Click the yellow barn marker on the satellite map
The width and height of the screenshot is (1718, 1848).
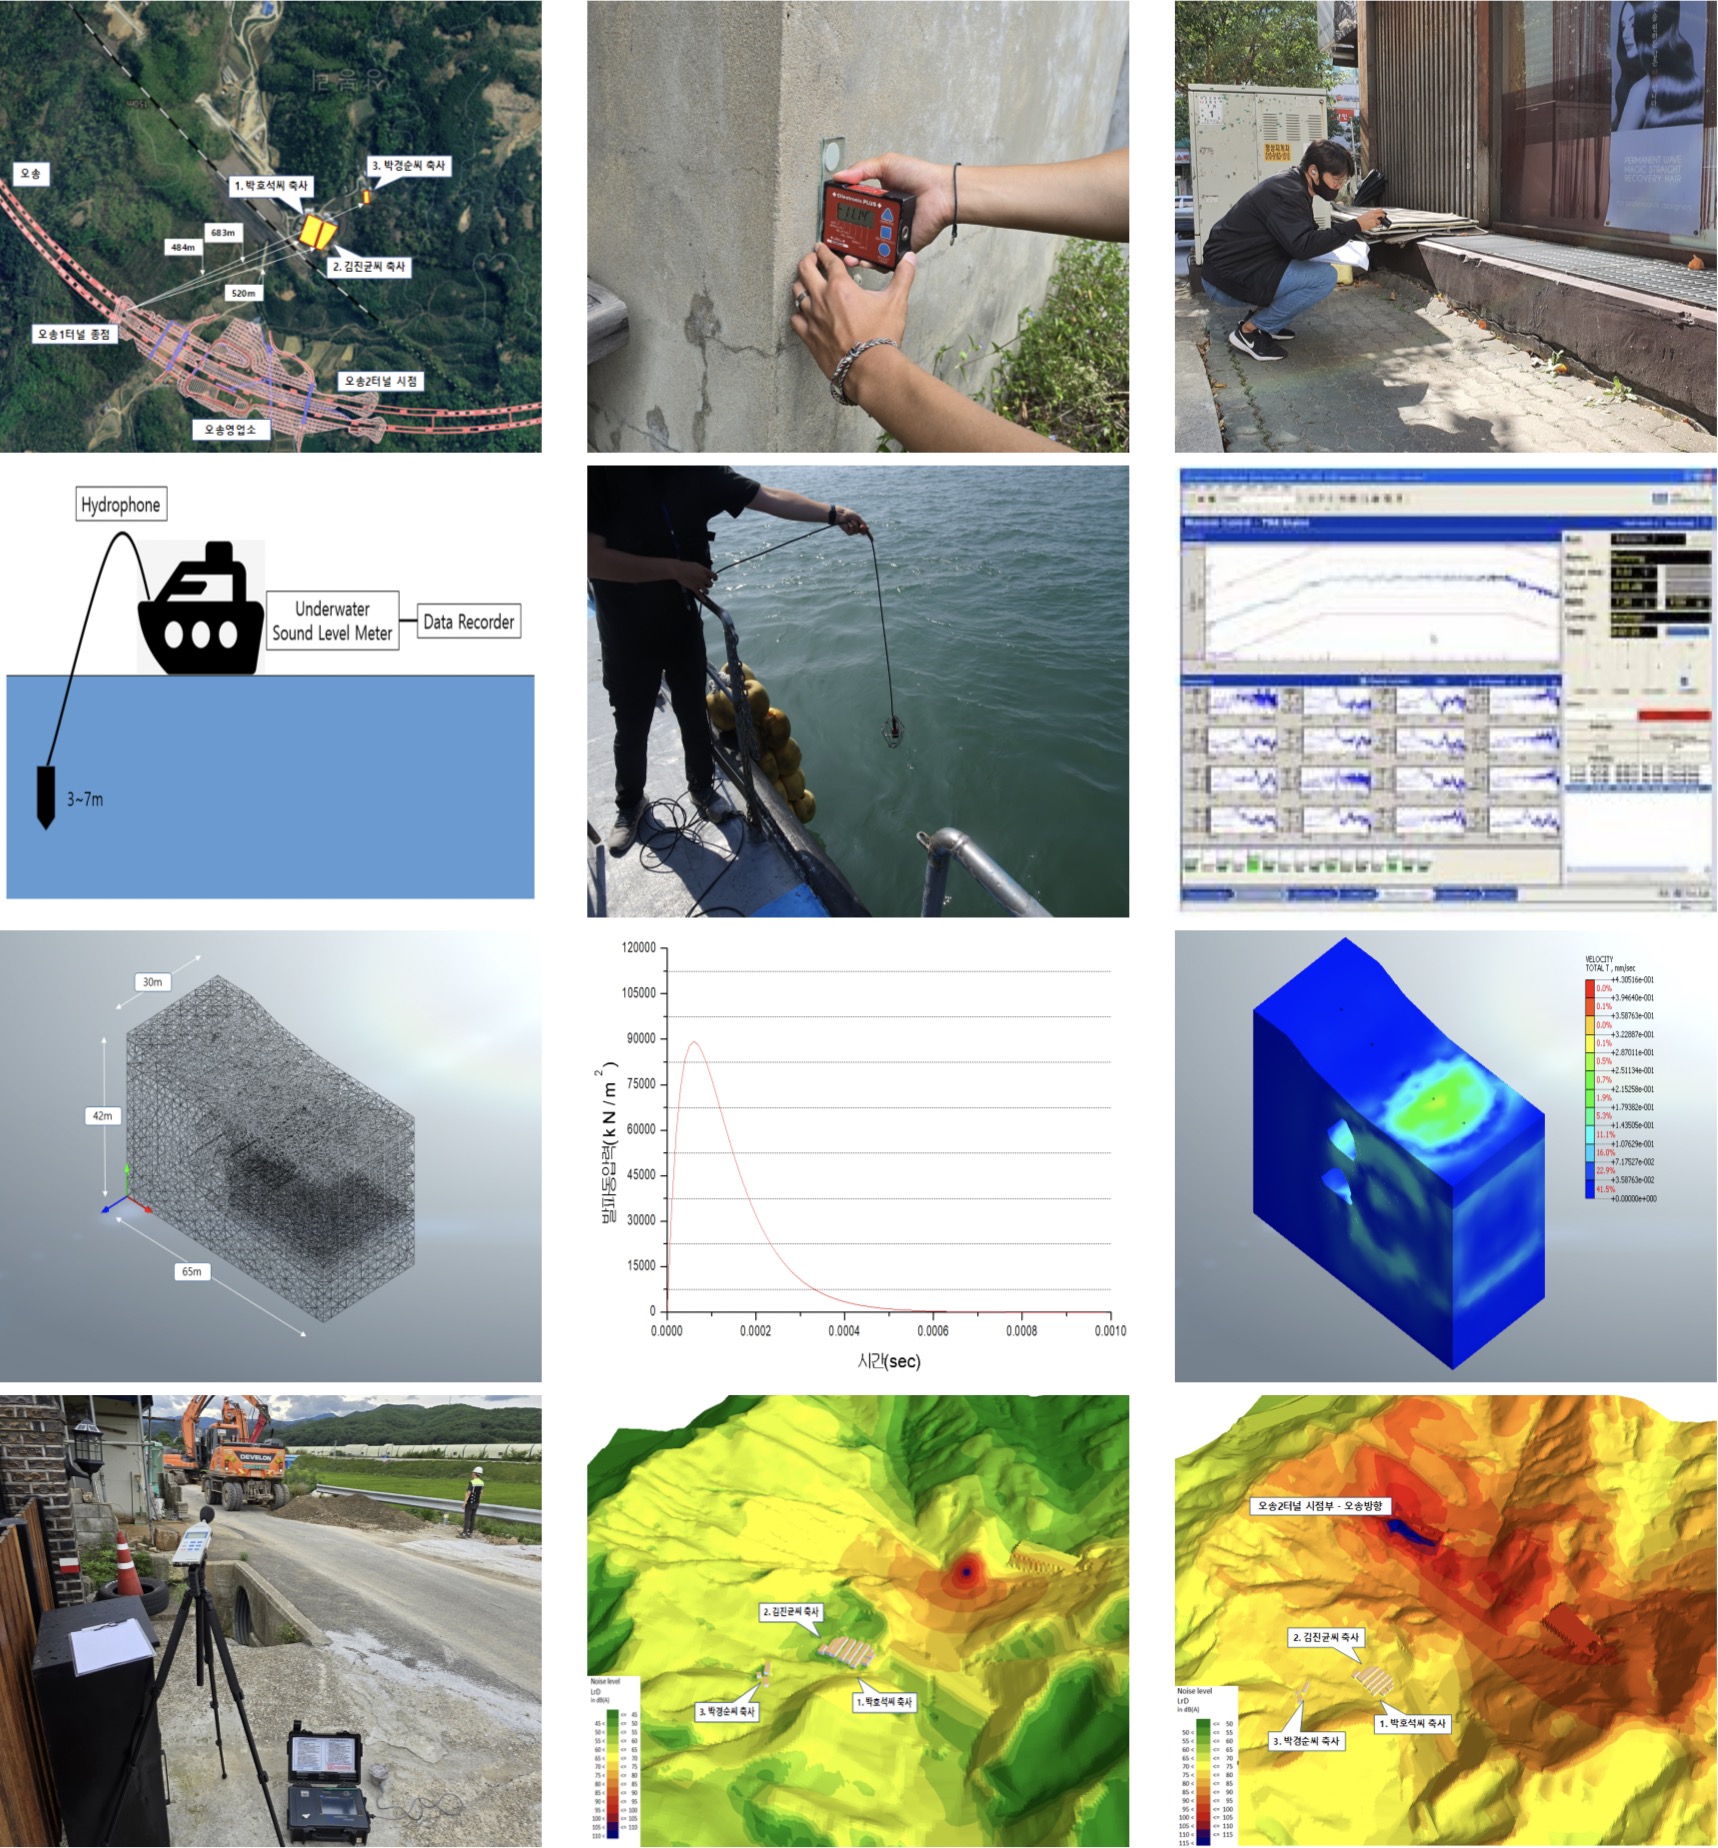(314, 231)
